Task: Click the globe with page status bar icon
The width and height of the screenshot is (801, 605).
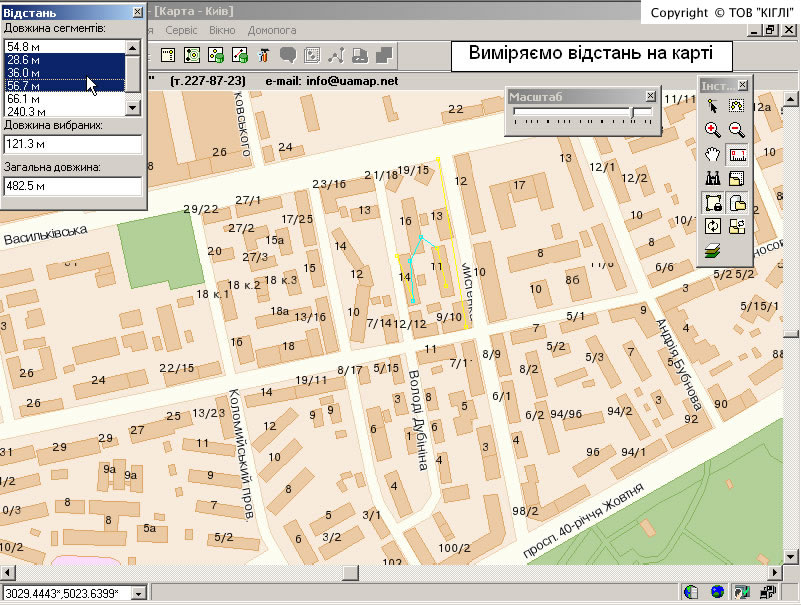Action: [691, 592]
